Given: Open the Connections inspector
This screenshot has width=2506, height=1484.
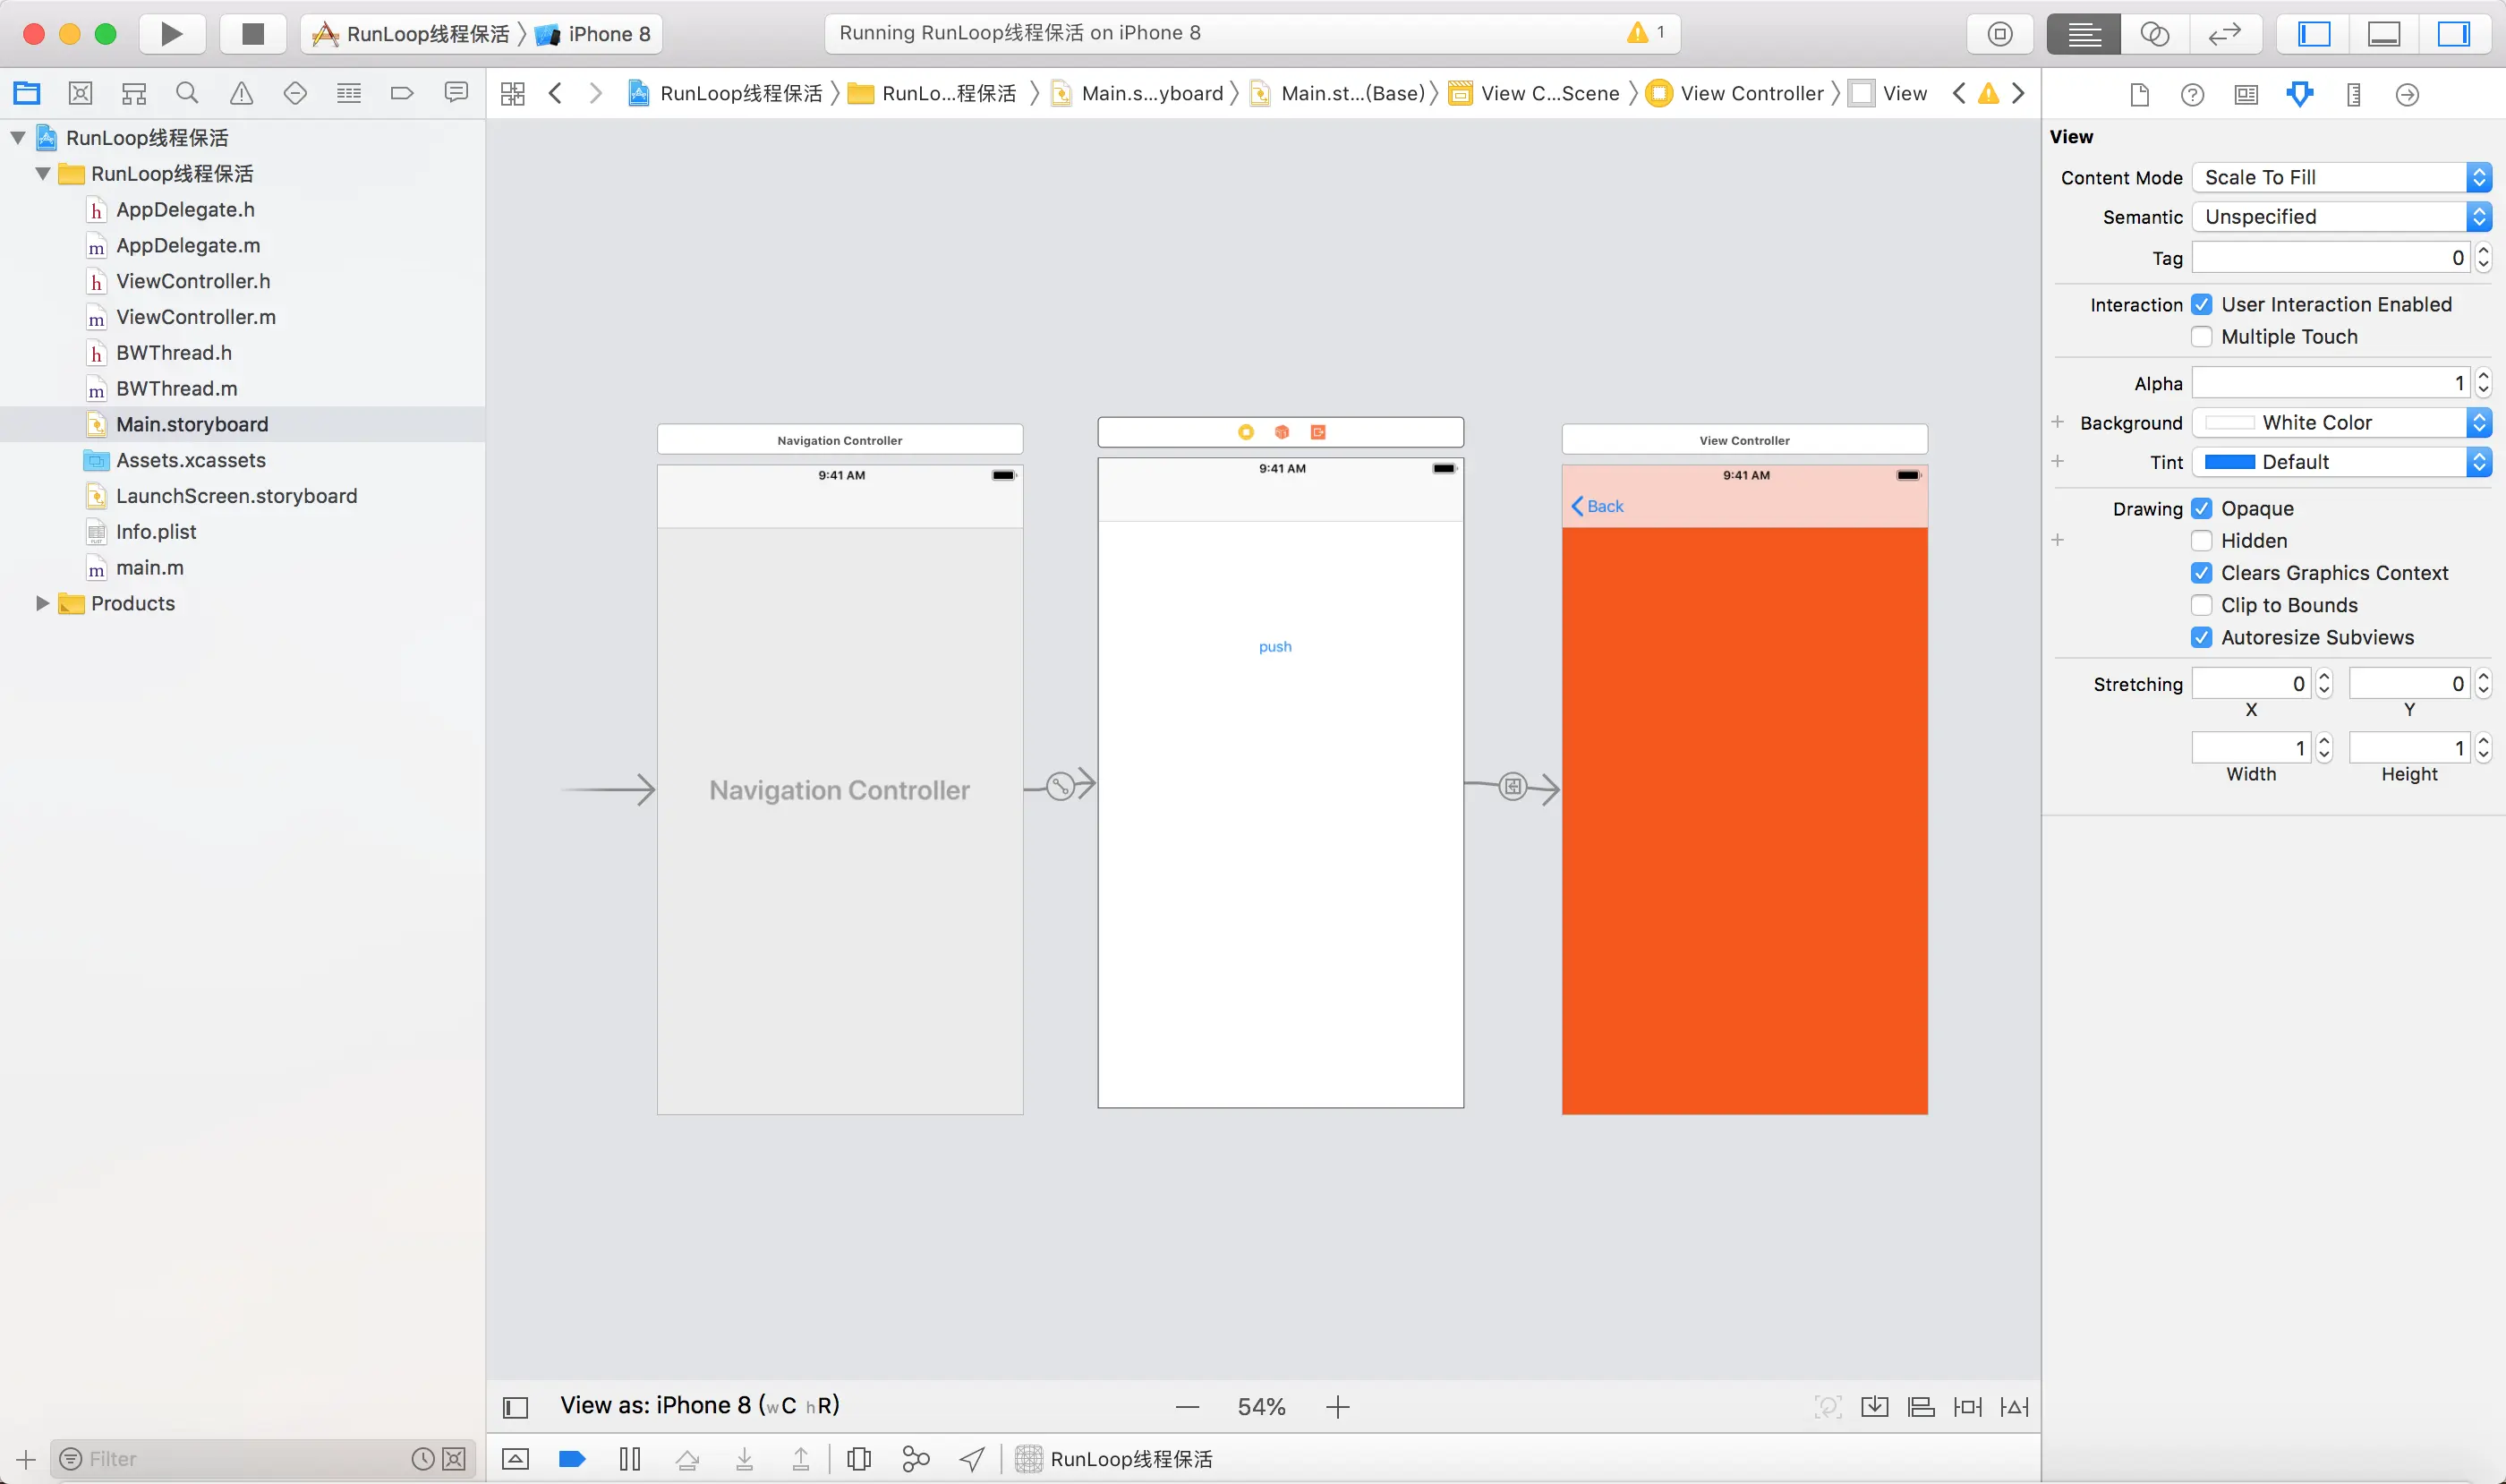Looking at the screenshot, I should [2407, 94].
